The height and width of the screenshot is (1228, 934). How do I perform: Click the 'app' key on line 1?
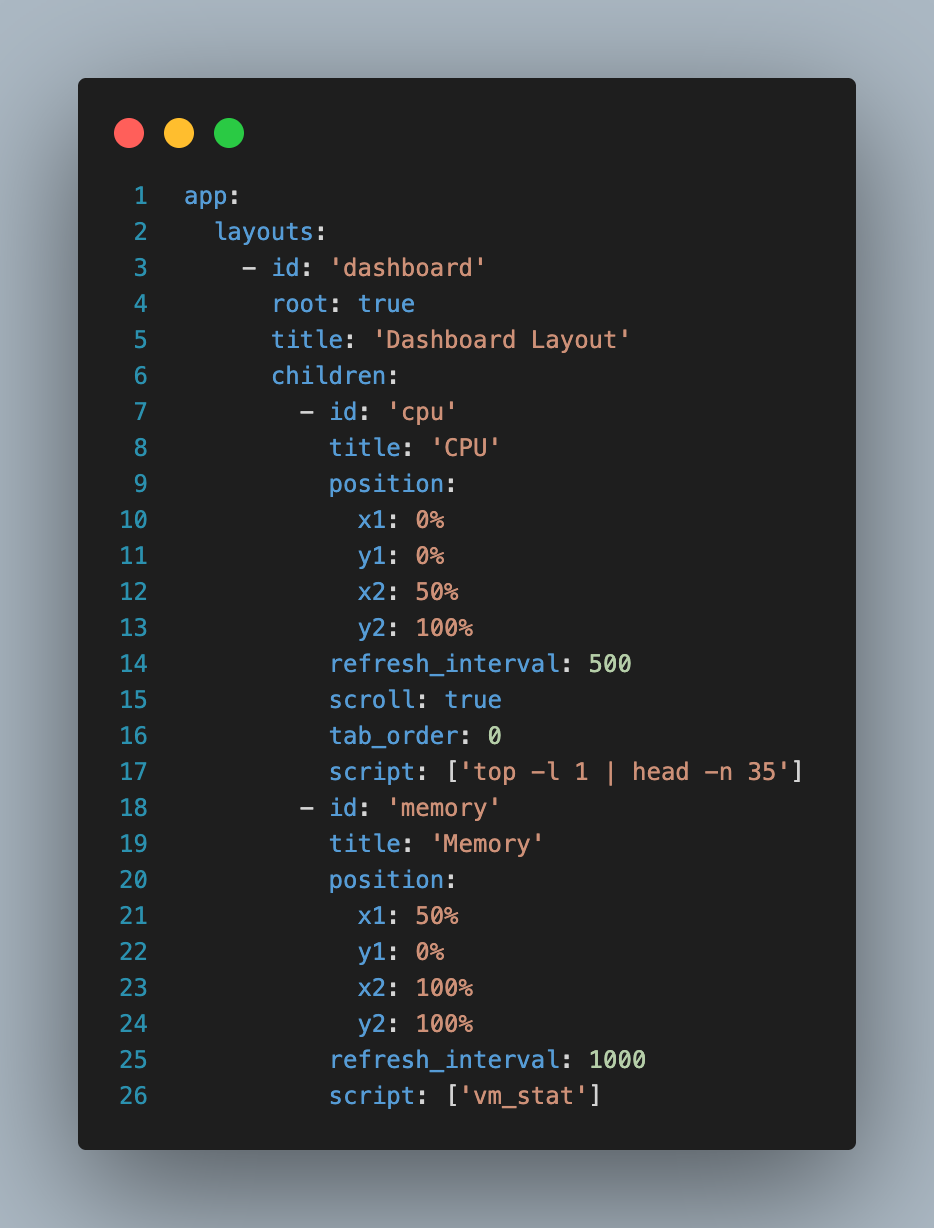206,196
